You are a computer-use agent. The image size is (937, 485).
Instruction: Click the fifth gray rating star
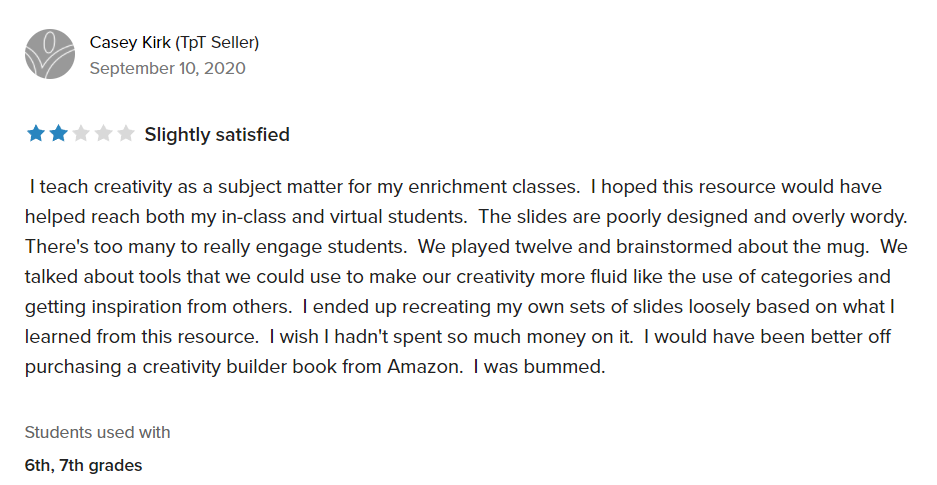click(125, 134)
